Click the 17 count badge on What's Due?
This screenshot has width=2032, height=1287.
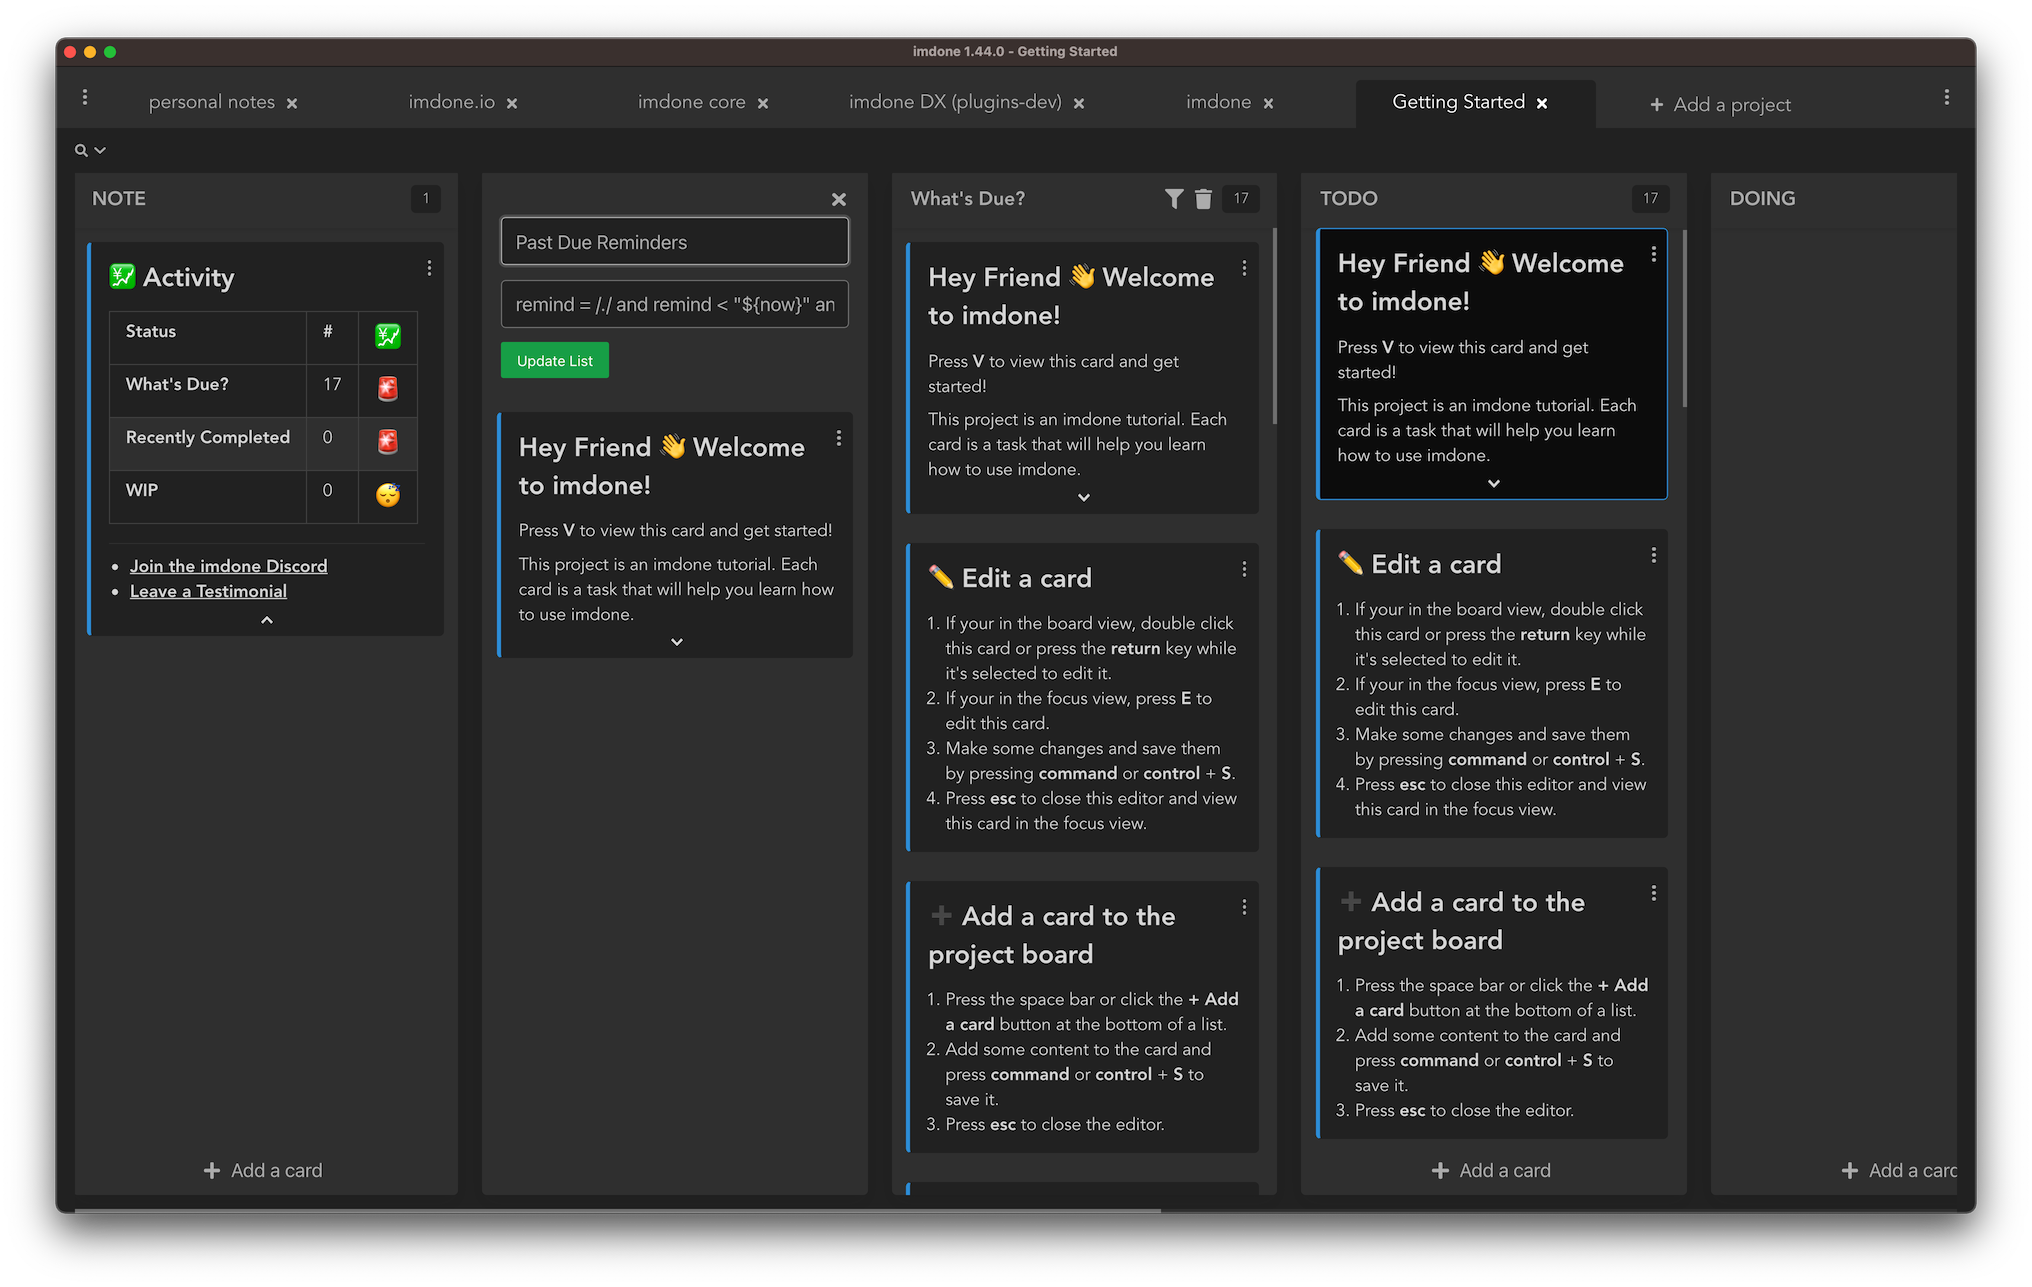1241,198
